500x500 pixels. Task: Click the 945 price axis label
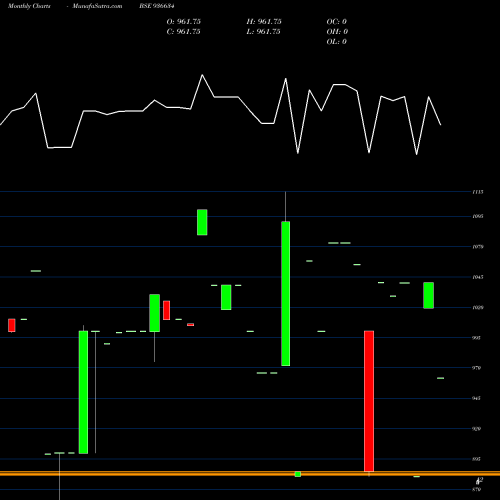(477, 398)
